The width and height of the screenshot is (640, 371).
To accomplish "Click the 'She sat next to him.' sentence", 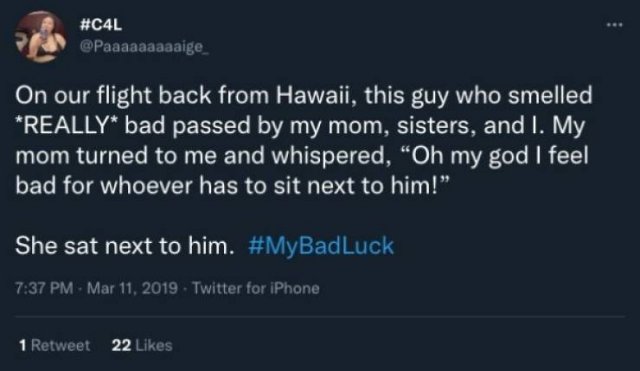I will tap(124, 246).
